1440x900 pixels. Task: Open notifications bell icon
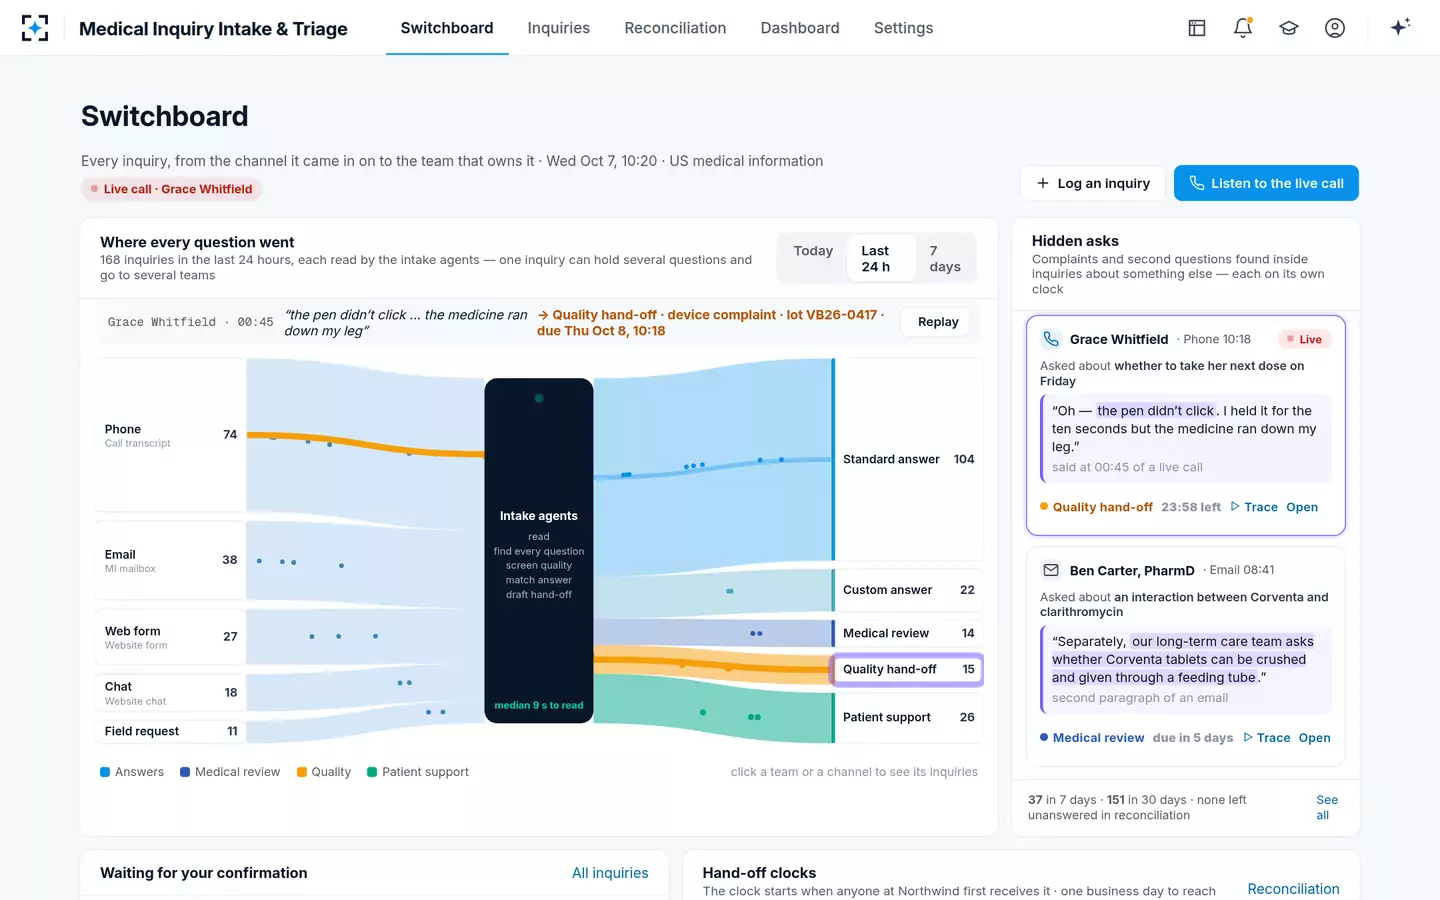coord(1243,28)
